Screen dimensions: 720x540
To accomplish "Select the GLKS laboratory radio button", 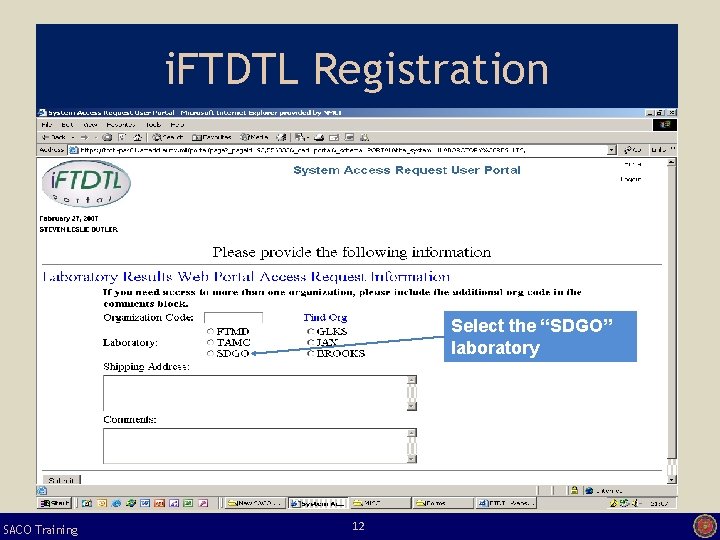I will [x=310, y=331].
